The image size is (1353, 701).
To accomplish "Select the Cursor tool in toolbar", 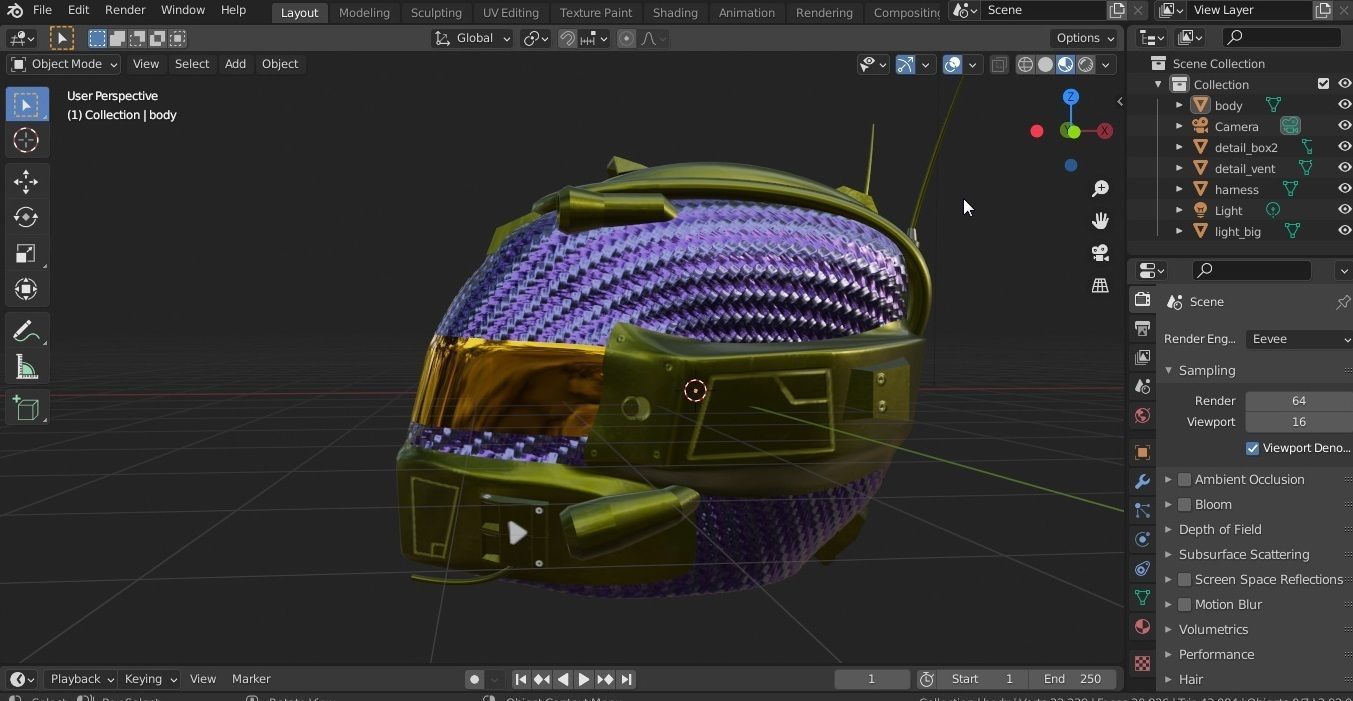I will (x=26, y=140).
